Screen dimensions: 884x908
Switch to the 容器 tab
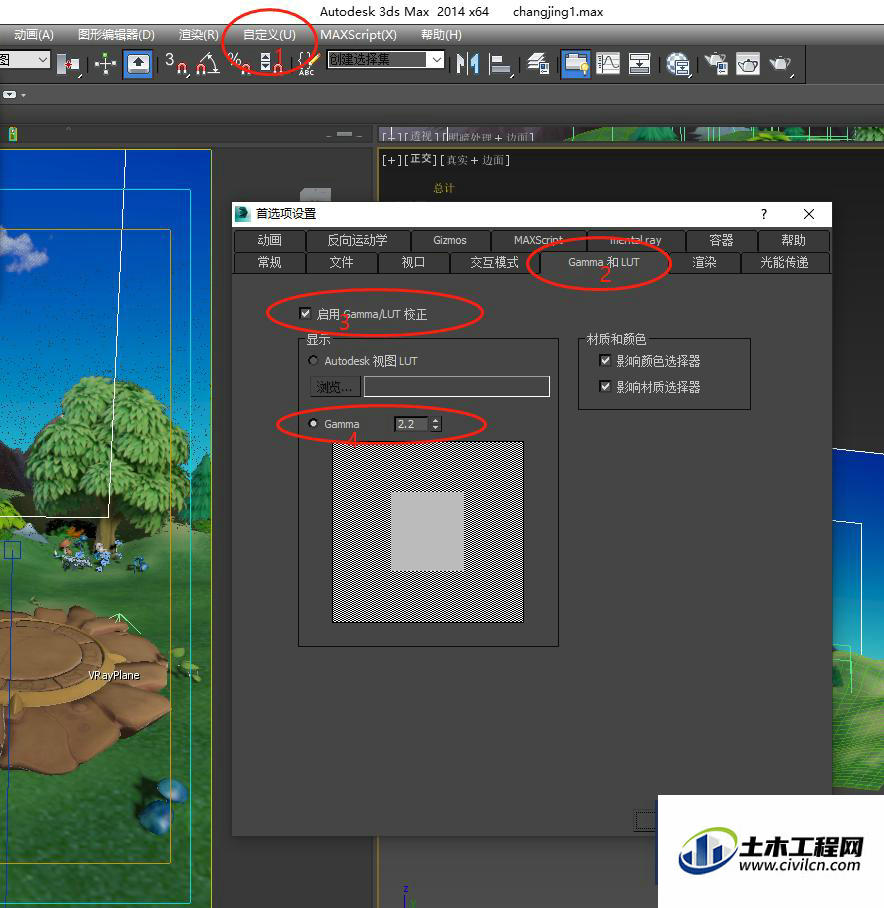point(721,240)
